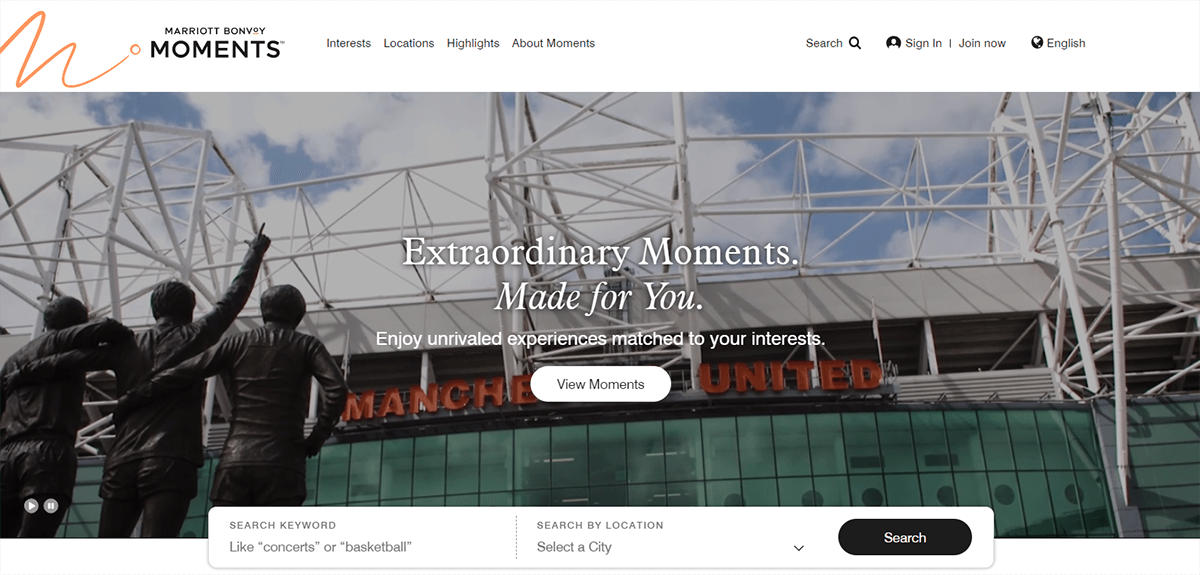The image size is (1200, 575).
Task: Open the English language selector
Action: [x=1058, y=43]
